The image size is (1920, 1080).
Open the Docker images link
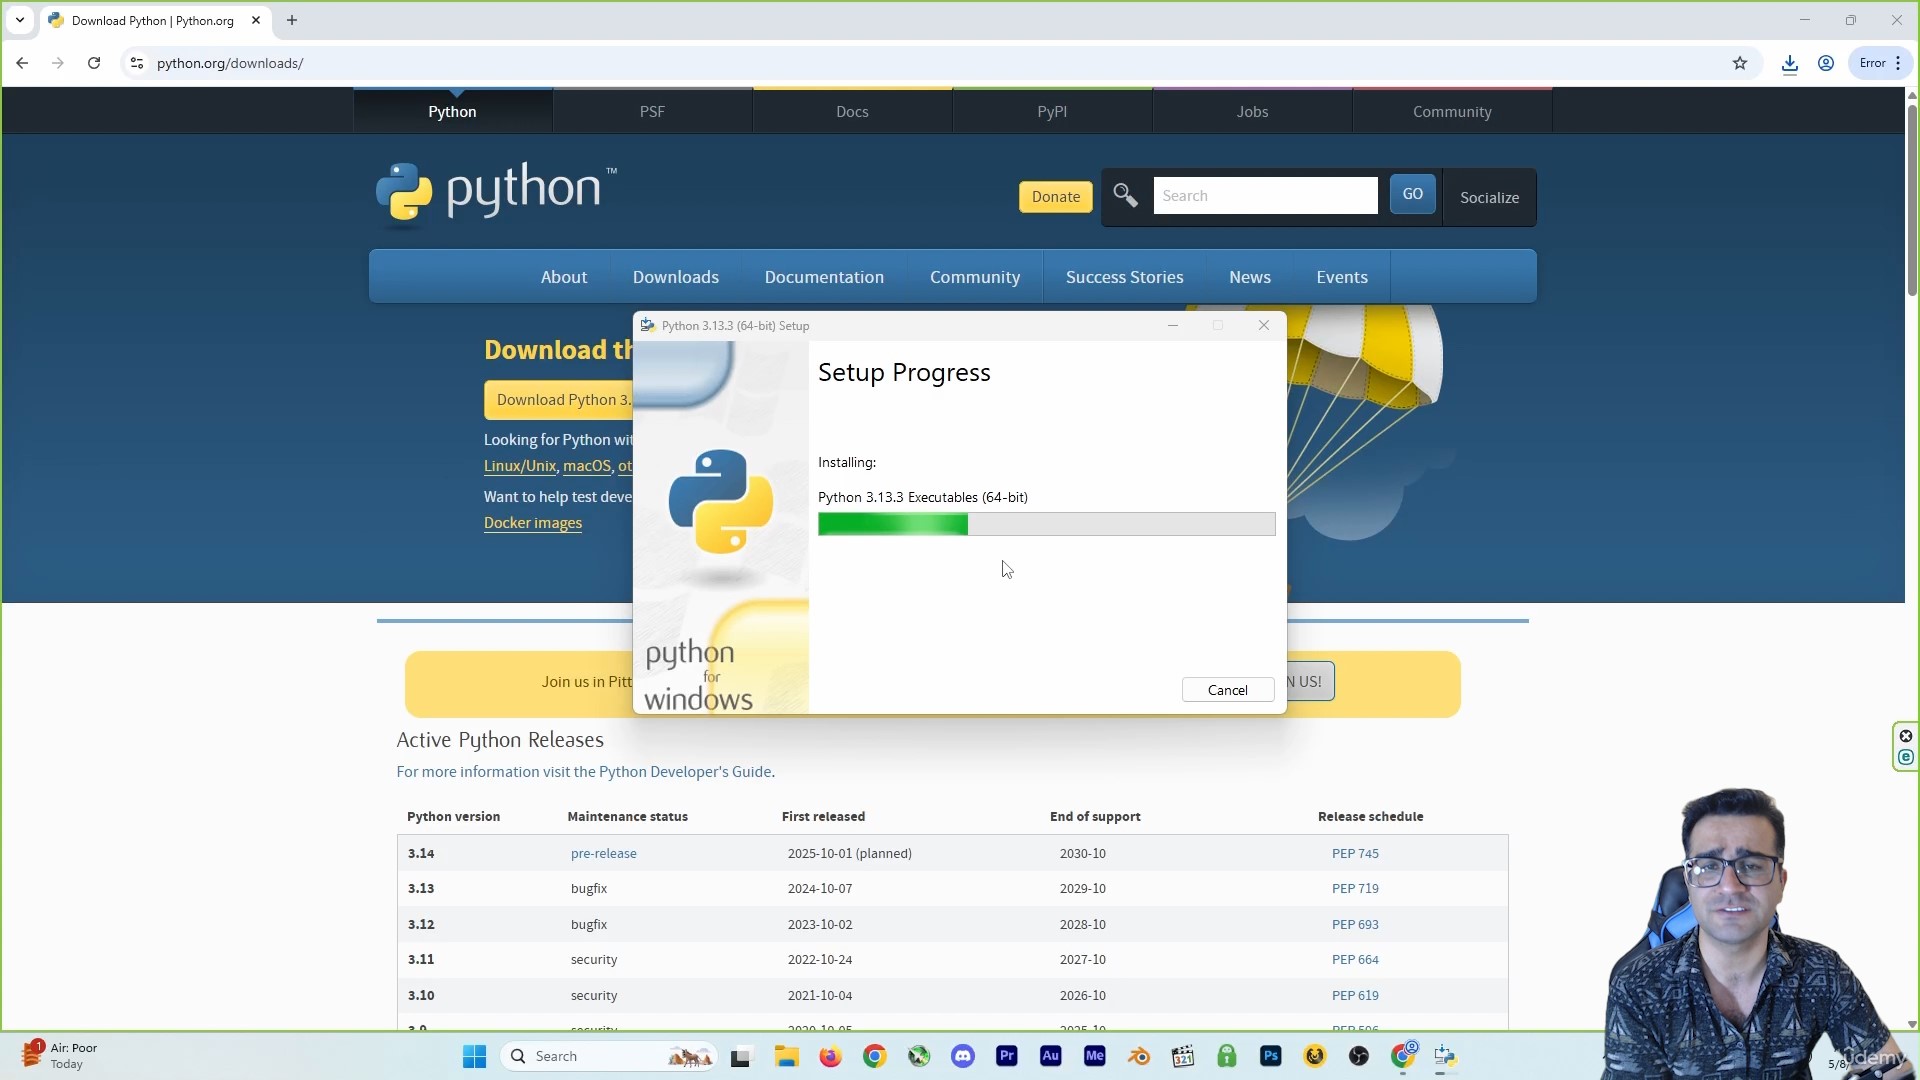pos(533,523)
